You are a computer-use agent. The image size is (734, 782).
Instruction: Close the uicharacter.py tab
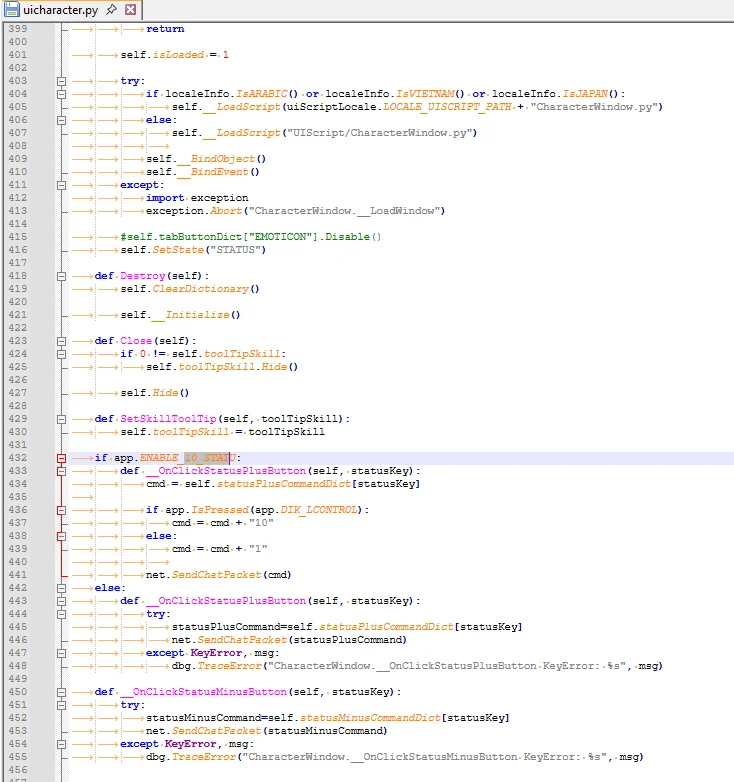click(130, 10)
